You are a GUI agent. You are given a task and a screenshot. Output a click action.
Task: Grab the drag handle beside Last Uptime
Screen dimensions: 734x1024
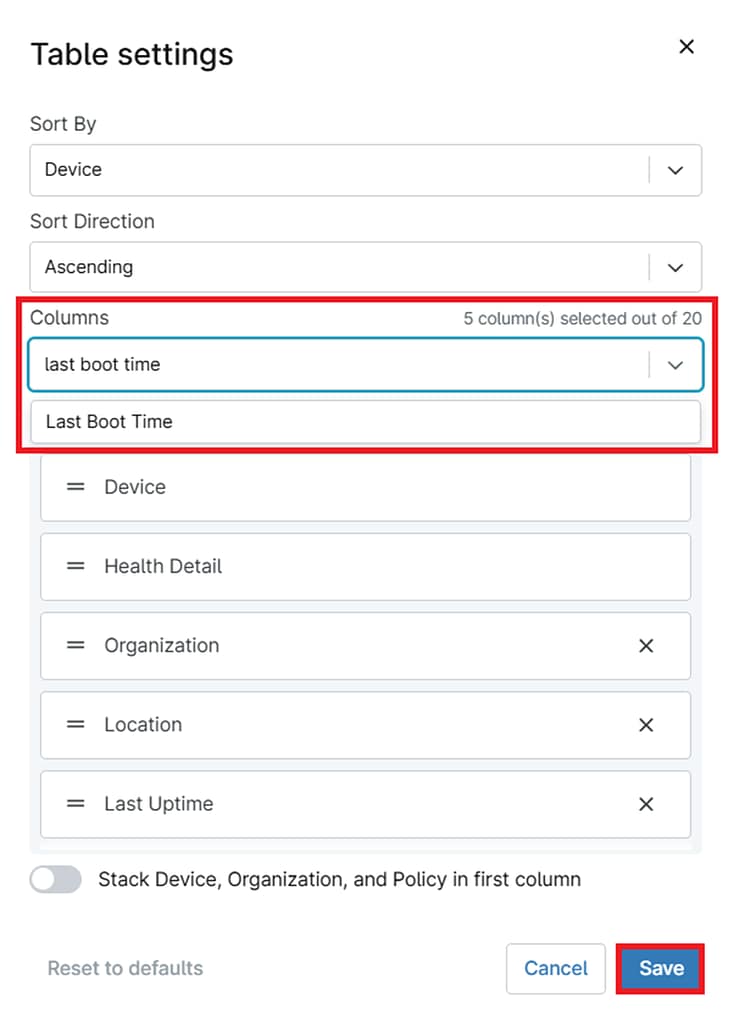76,804
